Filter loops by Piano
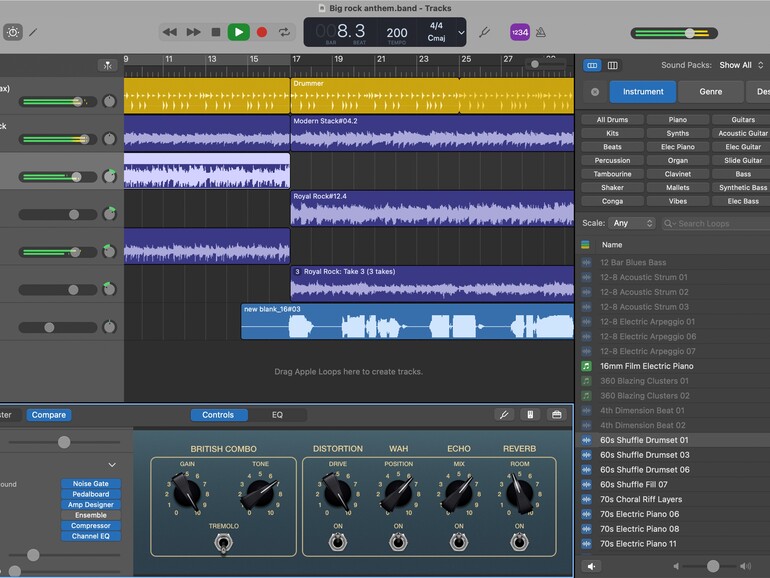The image size is (770, 578). coord(678,120)
